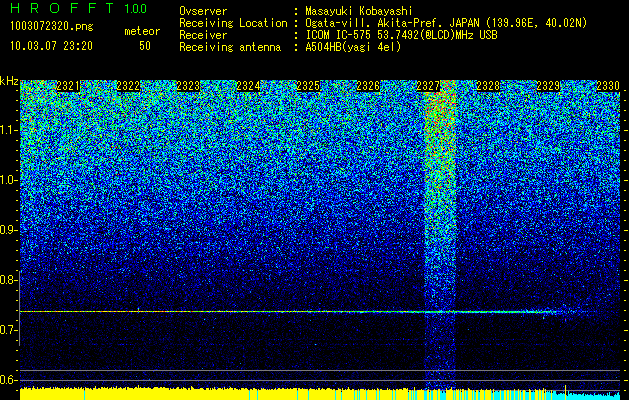Click the ICOM IC-575 receiver details
The image size is (629, 400).
pos(401,35)
